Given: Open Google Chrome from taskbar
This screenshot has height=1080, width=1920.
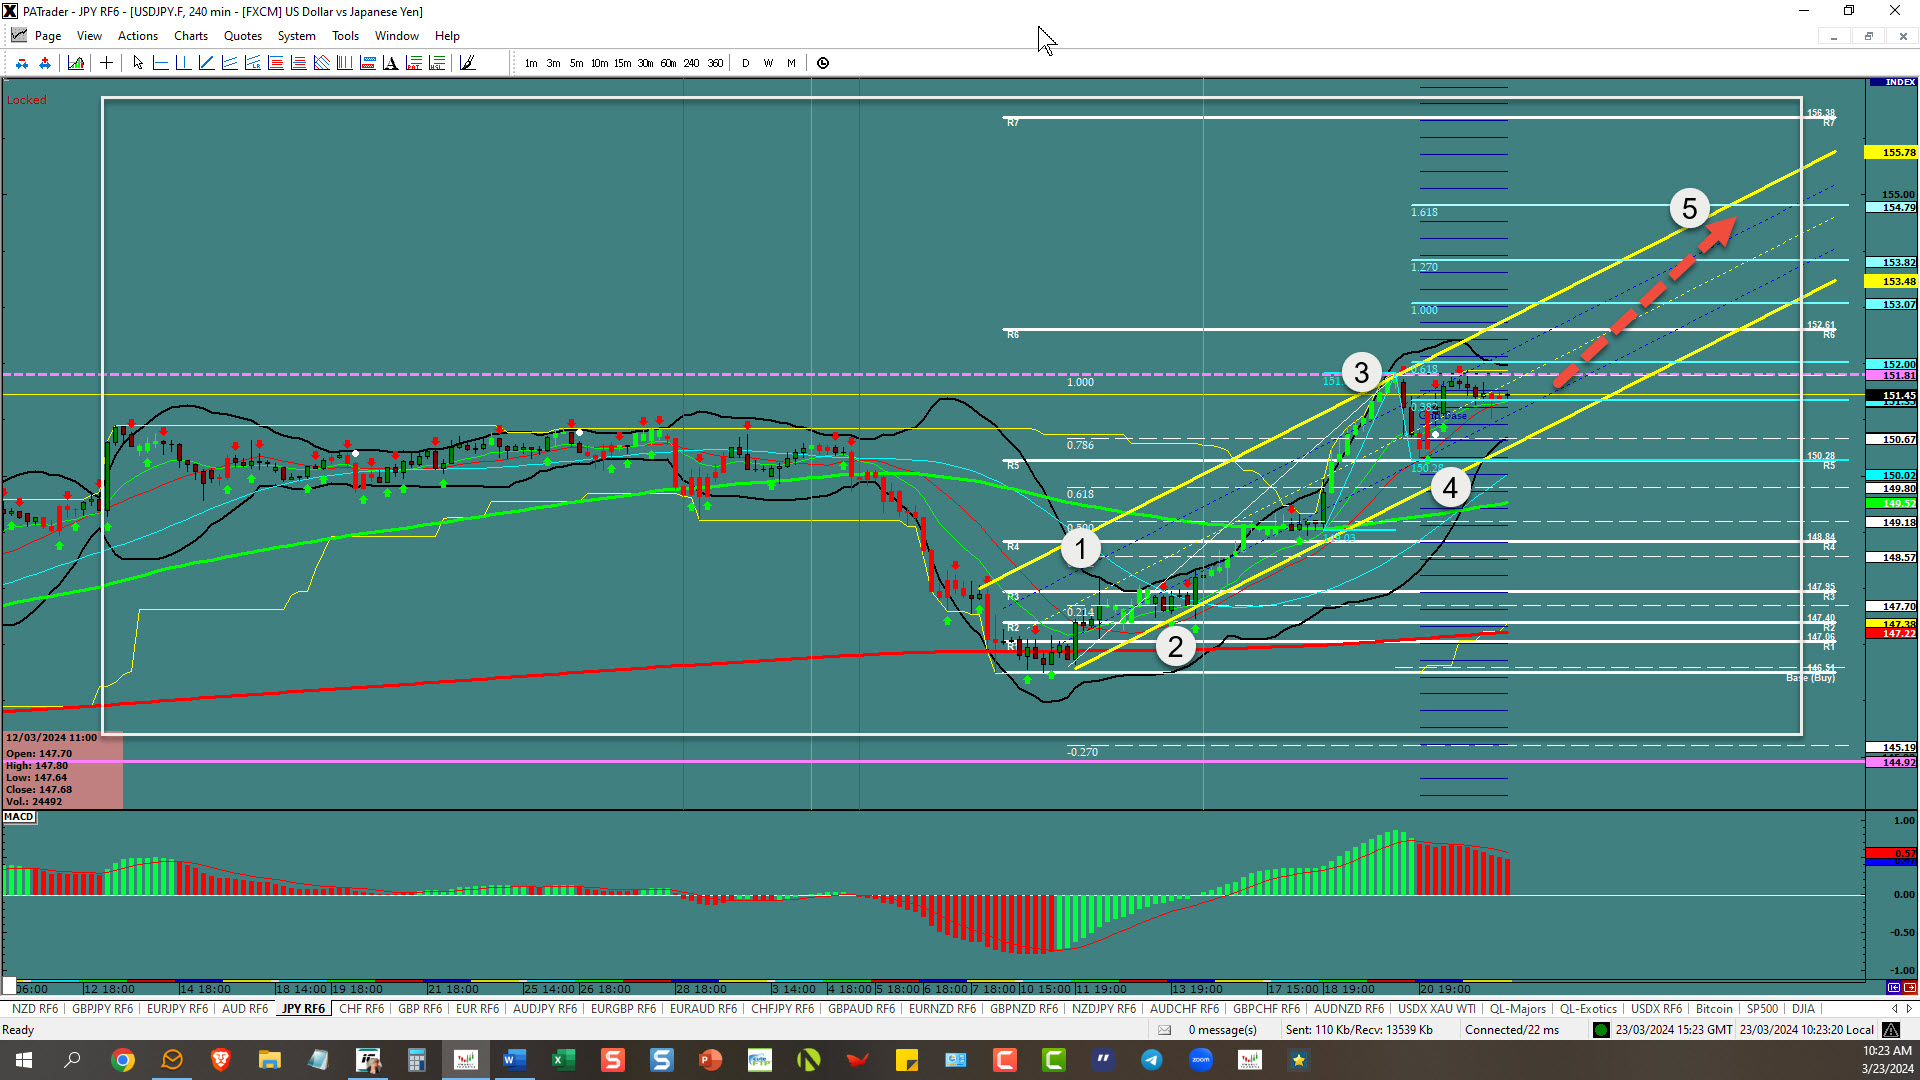Looking at the screenshot, I should coord(123,1060).
